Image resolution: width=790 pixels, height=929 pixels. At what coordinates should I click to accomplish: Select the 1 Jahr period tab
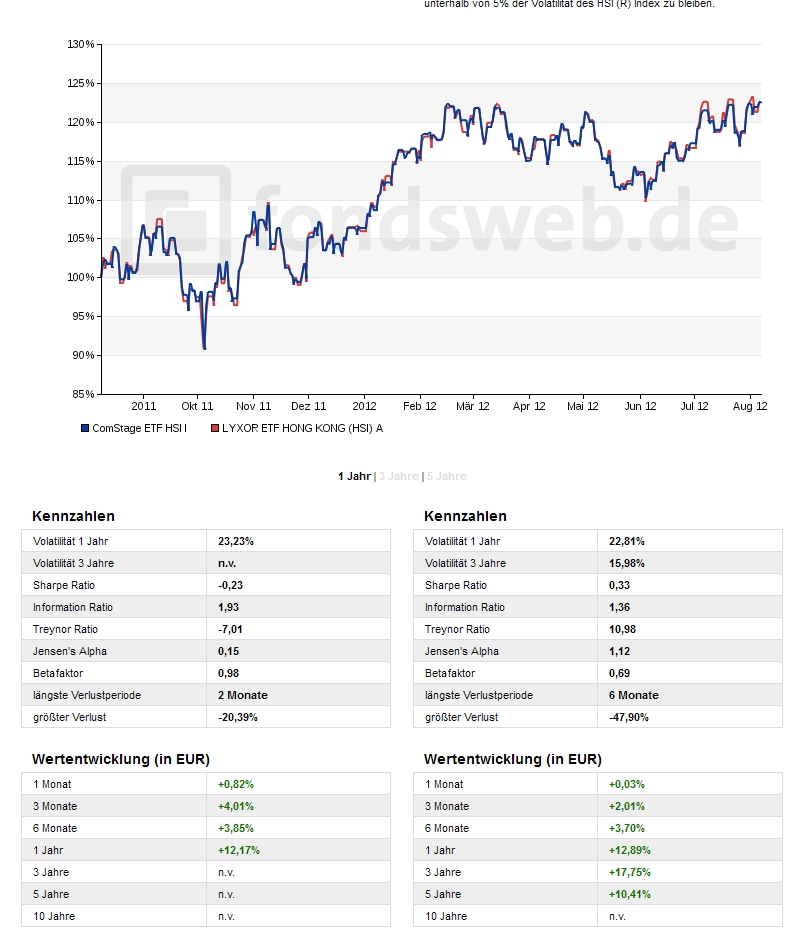pyautogui.click(x=354, y=476)
